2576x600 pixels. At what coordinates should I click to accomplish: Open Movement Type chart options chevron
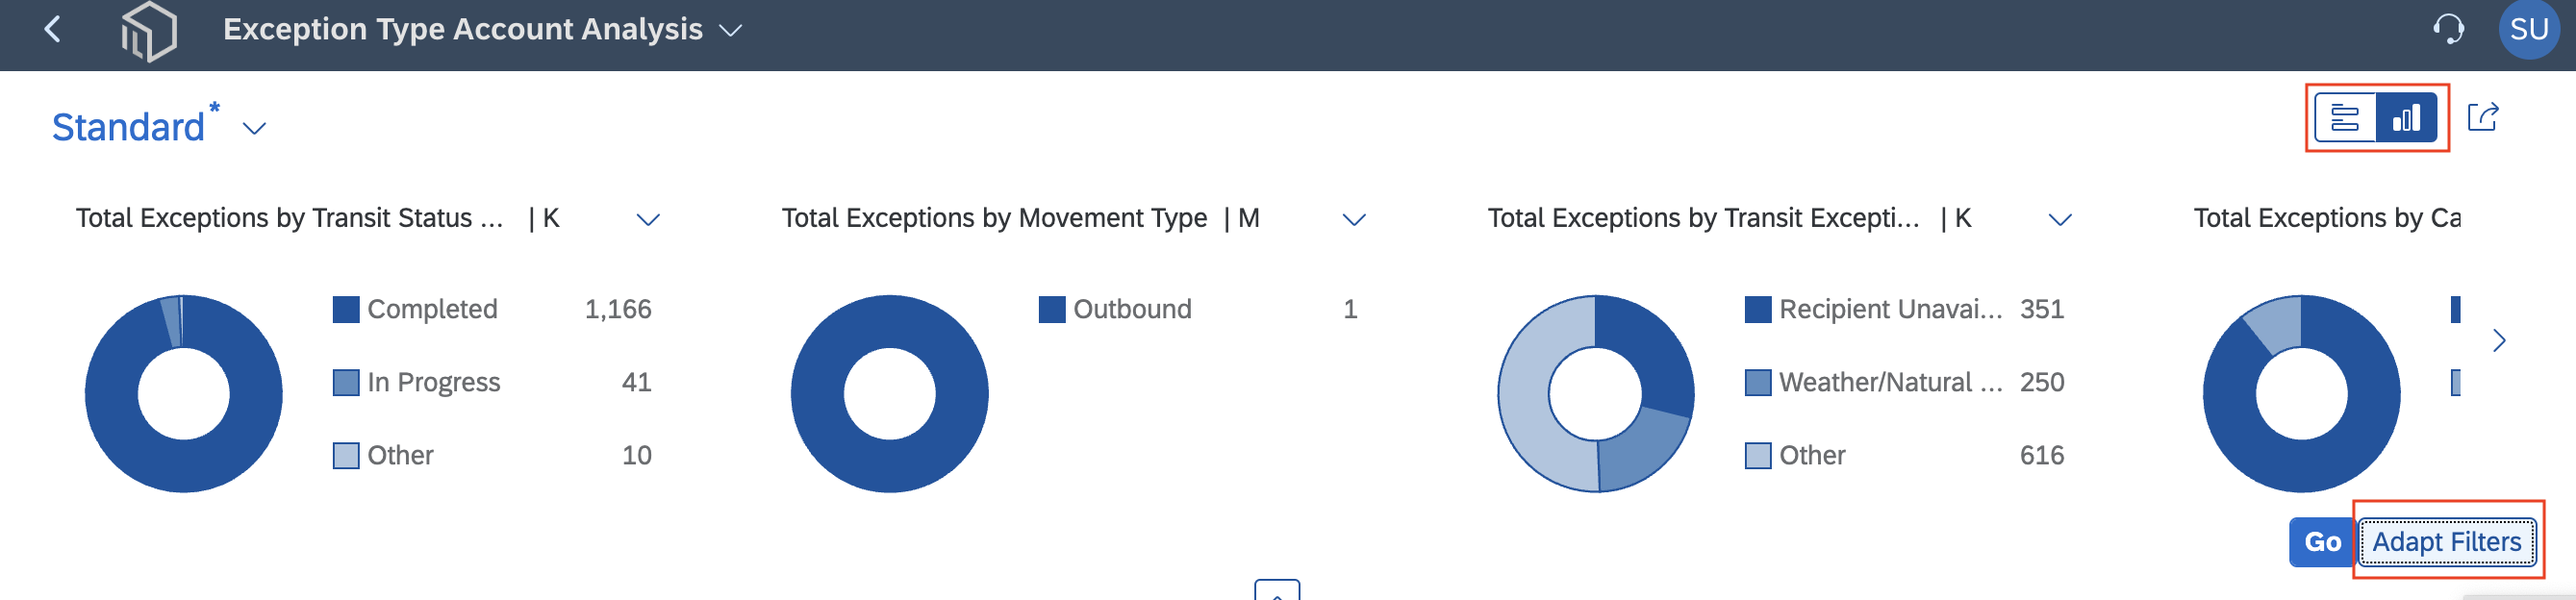click(1354, 220)
